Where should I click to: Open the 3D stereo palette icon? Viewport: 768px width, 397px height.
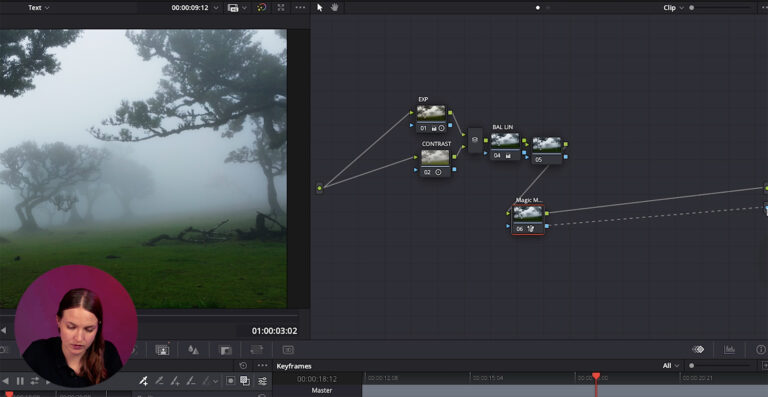[288, 350]
